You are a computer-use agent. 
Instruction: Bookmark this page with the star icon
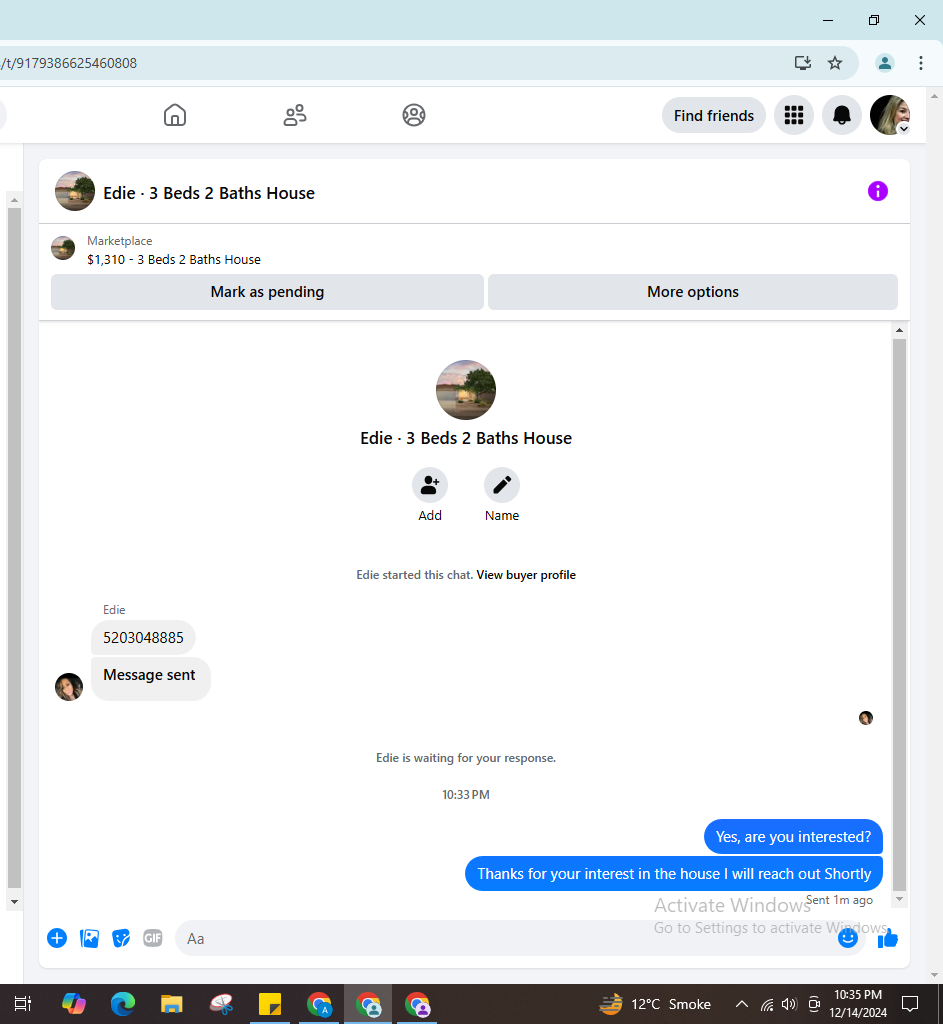coord(835,63)
